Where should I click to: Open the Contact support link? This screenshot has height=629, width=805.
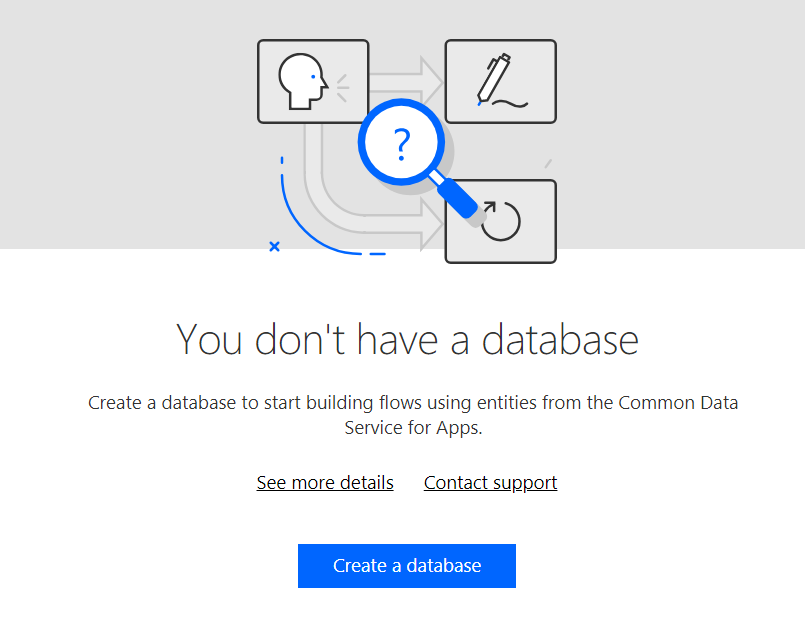click(490, 482)
